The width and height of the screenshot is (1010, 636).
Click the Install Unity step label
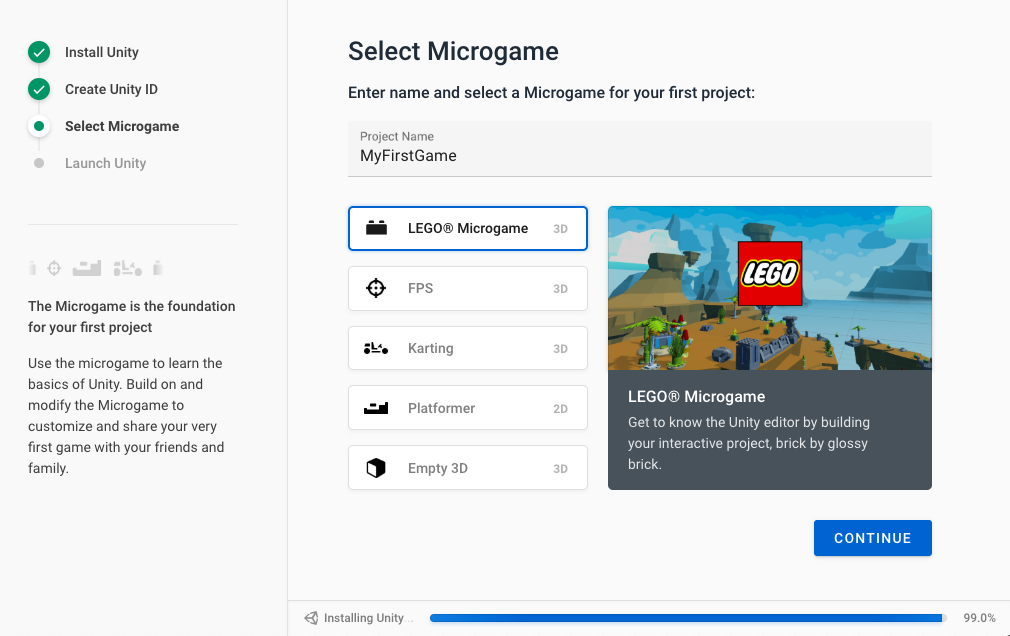[x=102, y=52]
